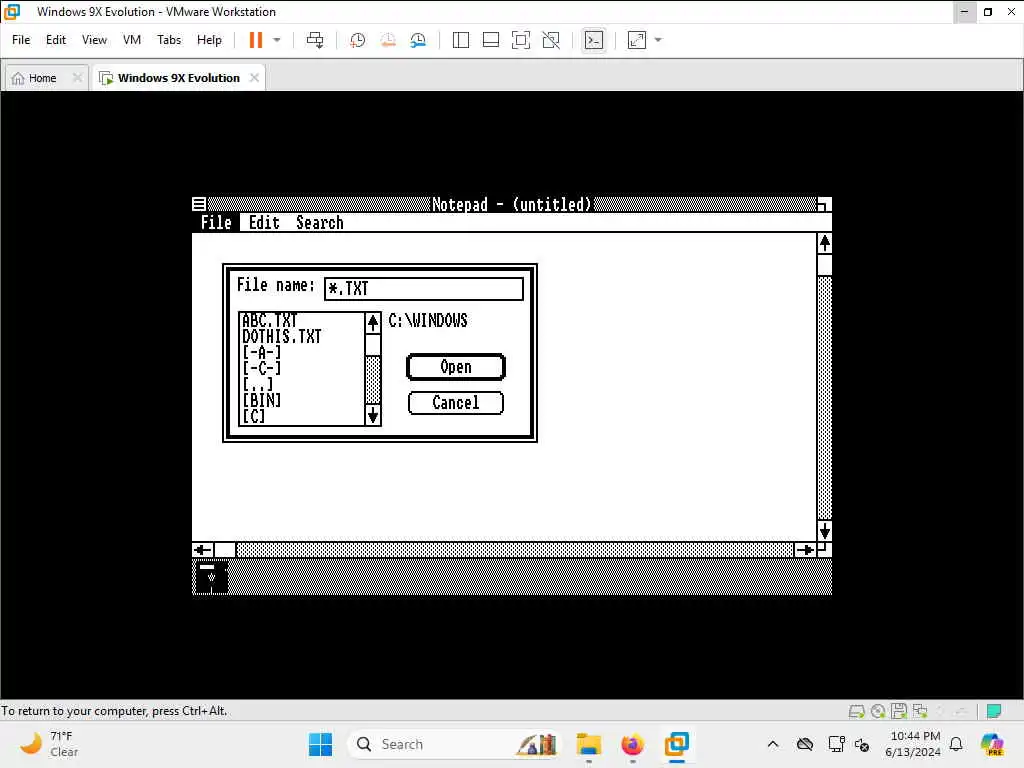
Task: Toggle console view button
Action: (x=594, y=40)
